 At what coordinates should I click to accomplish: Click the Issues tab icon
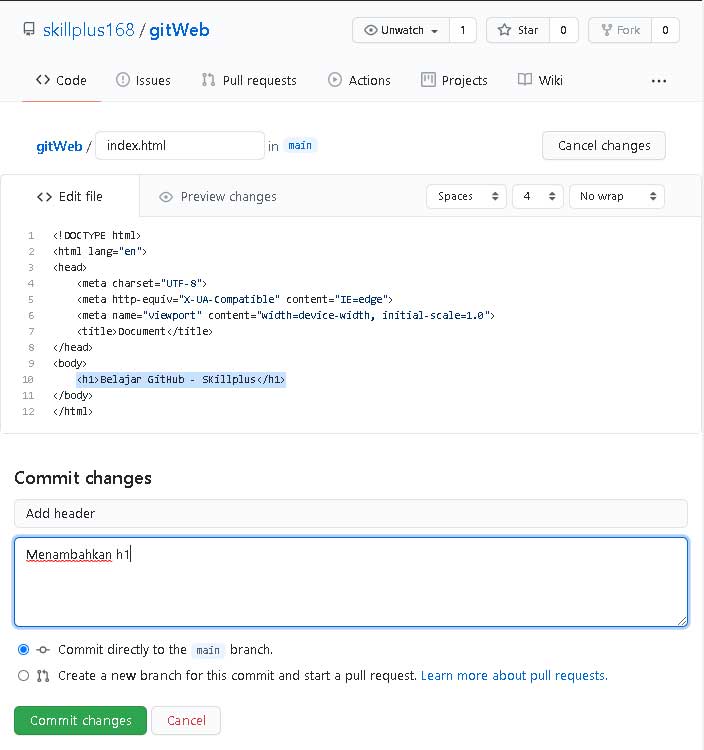coord(123,80)
